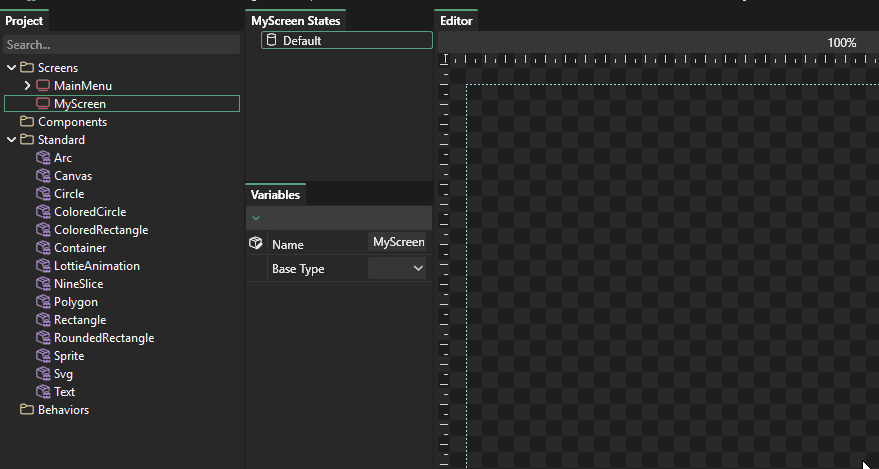Select the Behaviors folder
Image resolution: width=879 pixels, height=469 pixels.
(62, 410)
